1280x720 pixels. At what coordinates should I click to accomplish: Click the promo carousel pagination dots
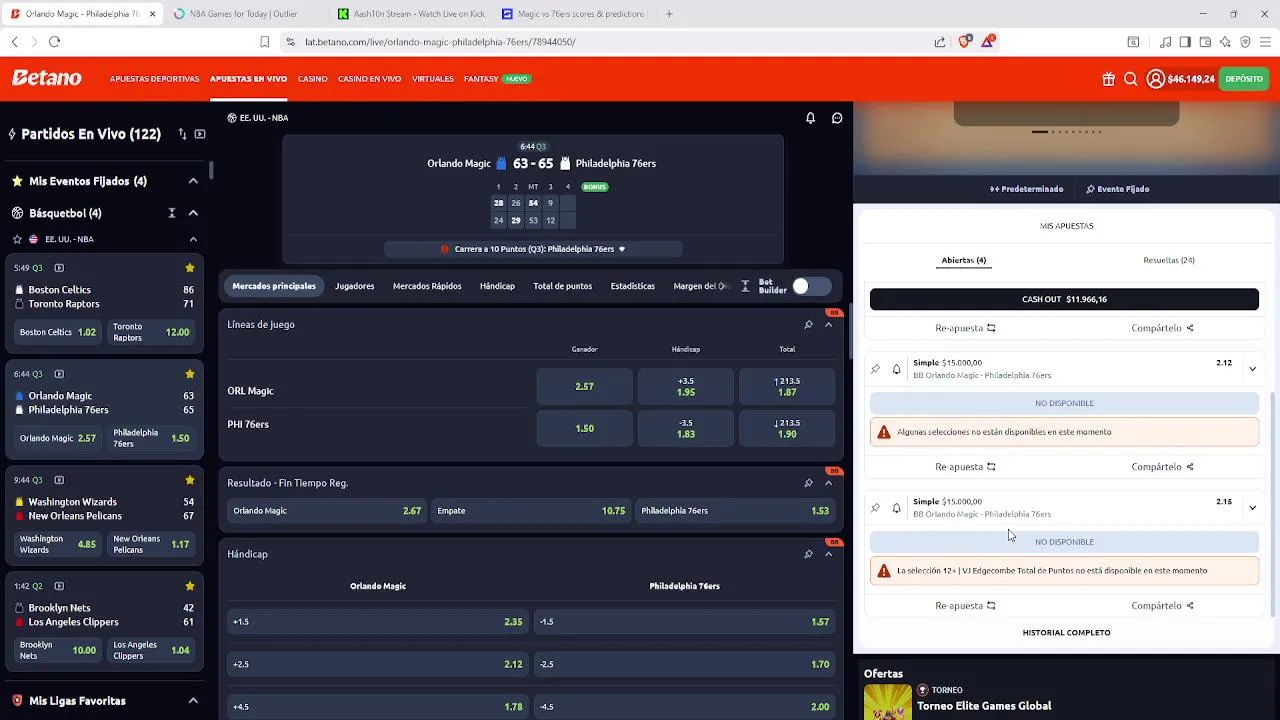(x=1066, y=132)
